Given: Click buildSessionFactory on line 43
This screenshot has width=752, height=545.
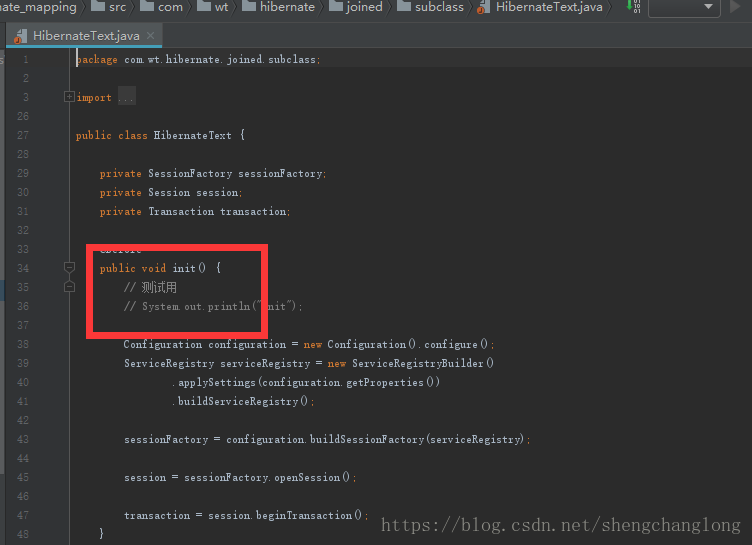Looking at the screenshot, I should point(367,439).
